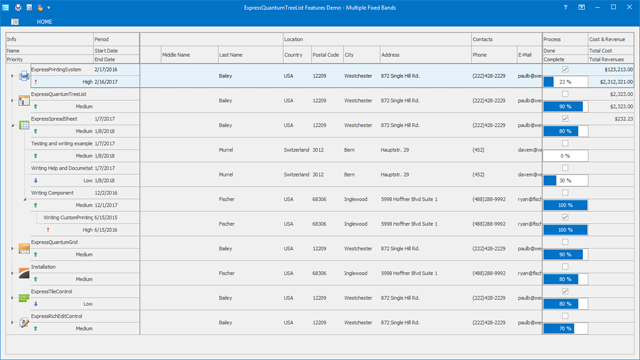Click the ExpressPrintingSystem printer icon

(24, 76)
